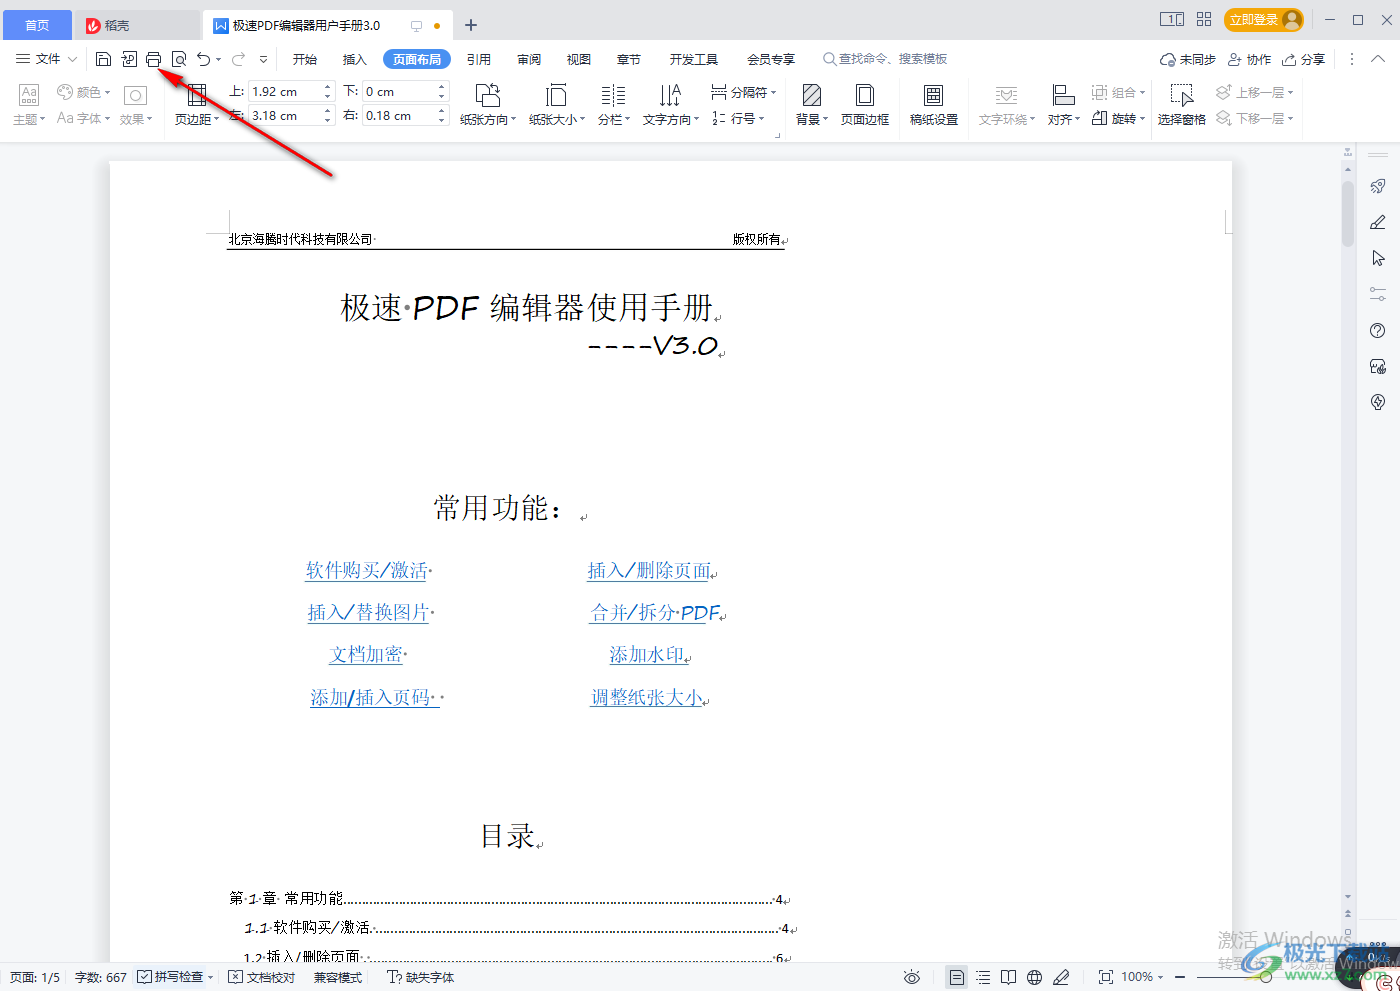The image size is (1400, 991).
Task: Click the Redo arrow icon
Action: point(239,59)
